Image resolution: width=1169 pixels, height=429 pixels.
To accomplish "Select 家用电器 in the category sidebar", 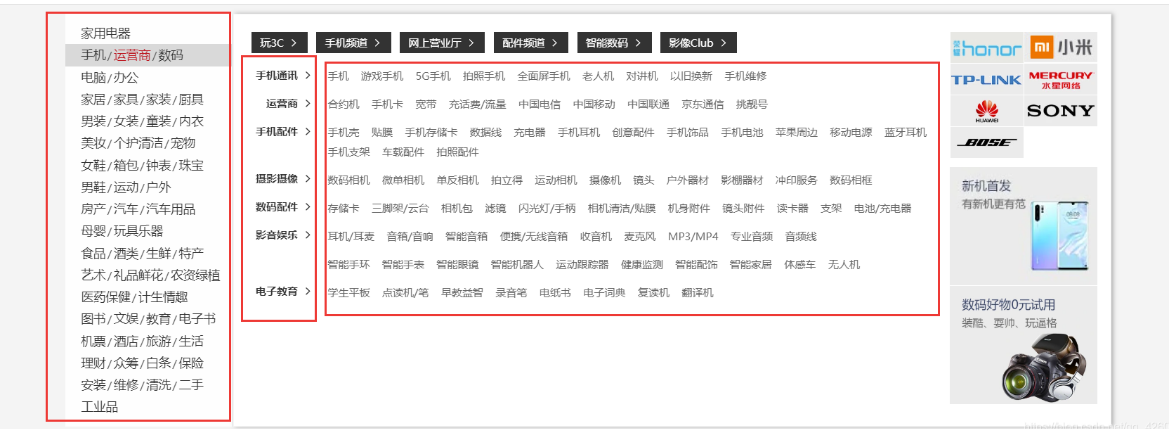I will [x=106, y=34].
